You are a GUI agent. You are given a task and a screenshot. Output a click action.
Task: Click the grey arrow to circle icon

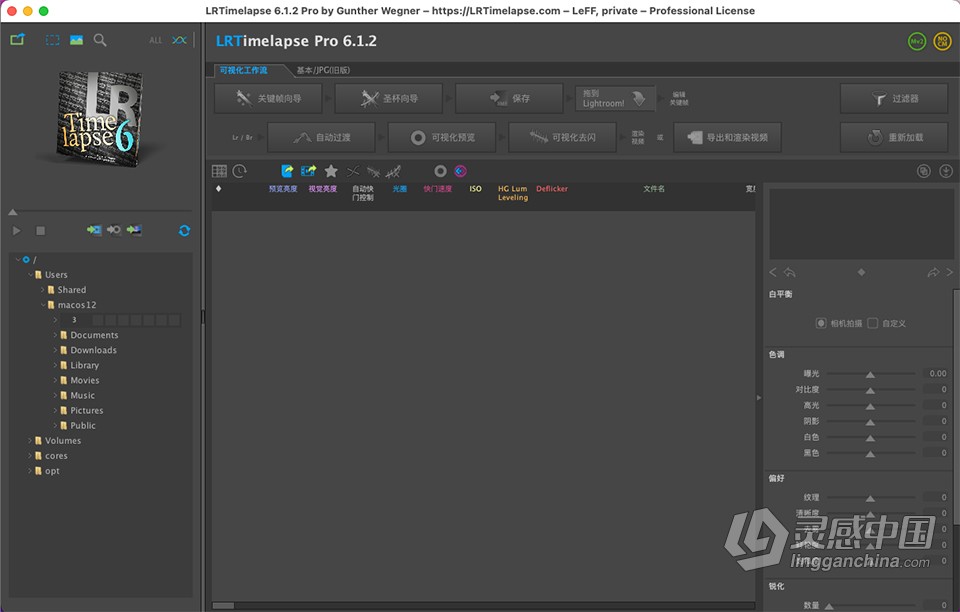(x=114, y=230)
